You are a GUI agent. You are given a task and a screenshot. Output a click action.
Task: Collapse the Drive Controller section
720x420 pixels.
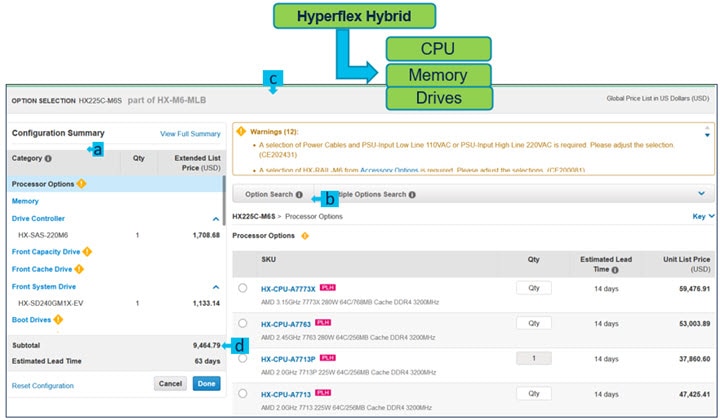coord(215,218)
